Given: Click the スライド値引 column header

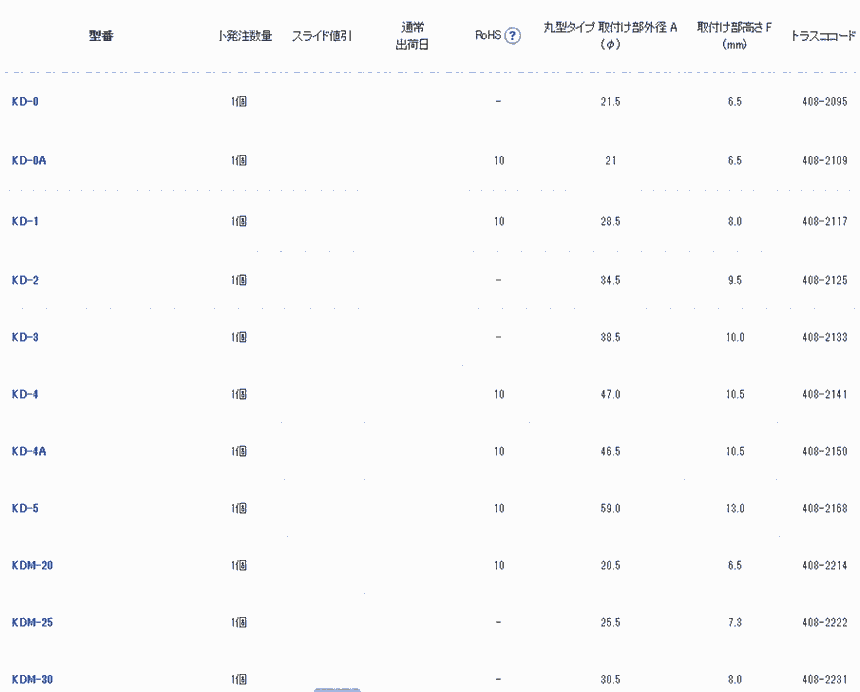Looking at the screenshot, I should [x=321, y=36].
